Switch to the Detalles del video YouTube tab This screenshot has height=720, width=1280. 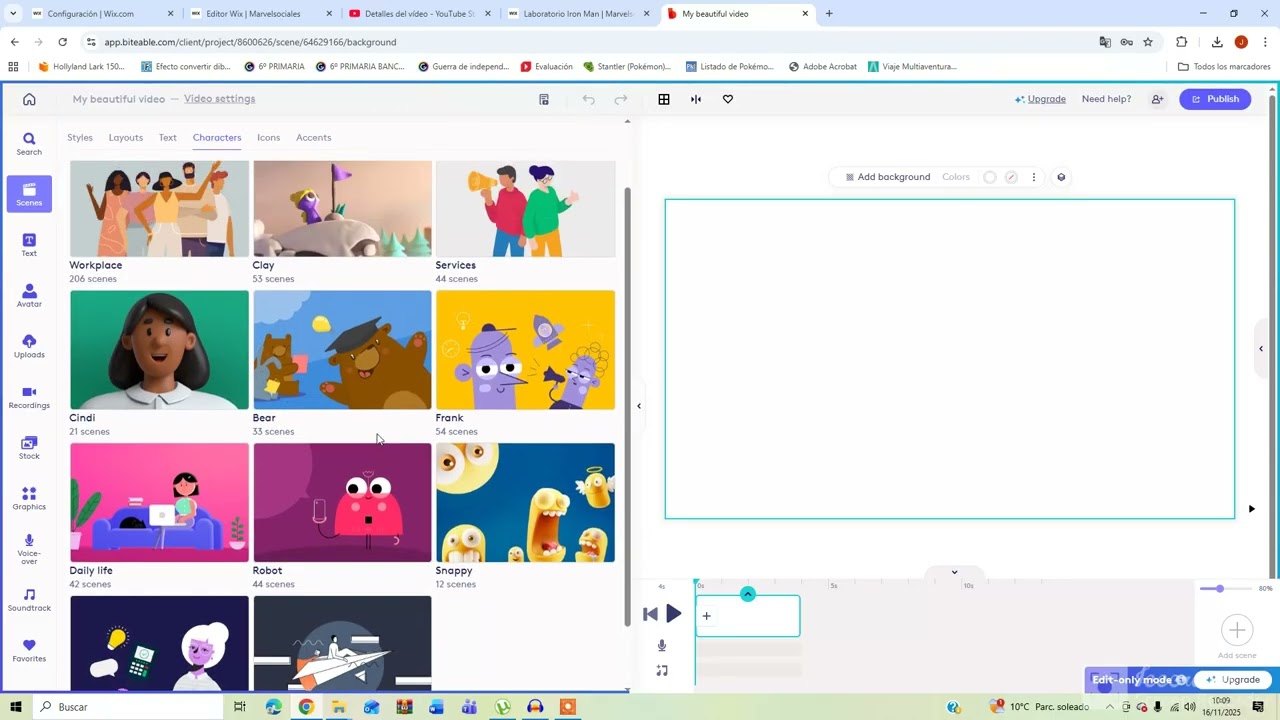click(x=419, y=14)
